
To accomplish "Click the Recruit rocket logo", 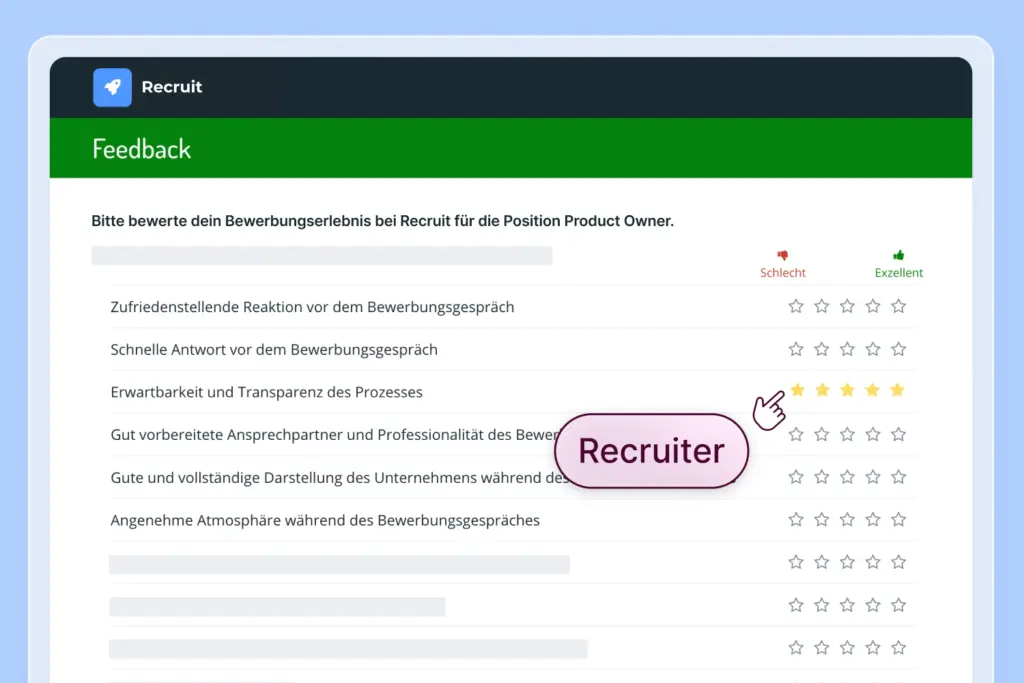I will pyautogui.click(x=112, y=87).
